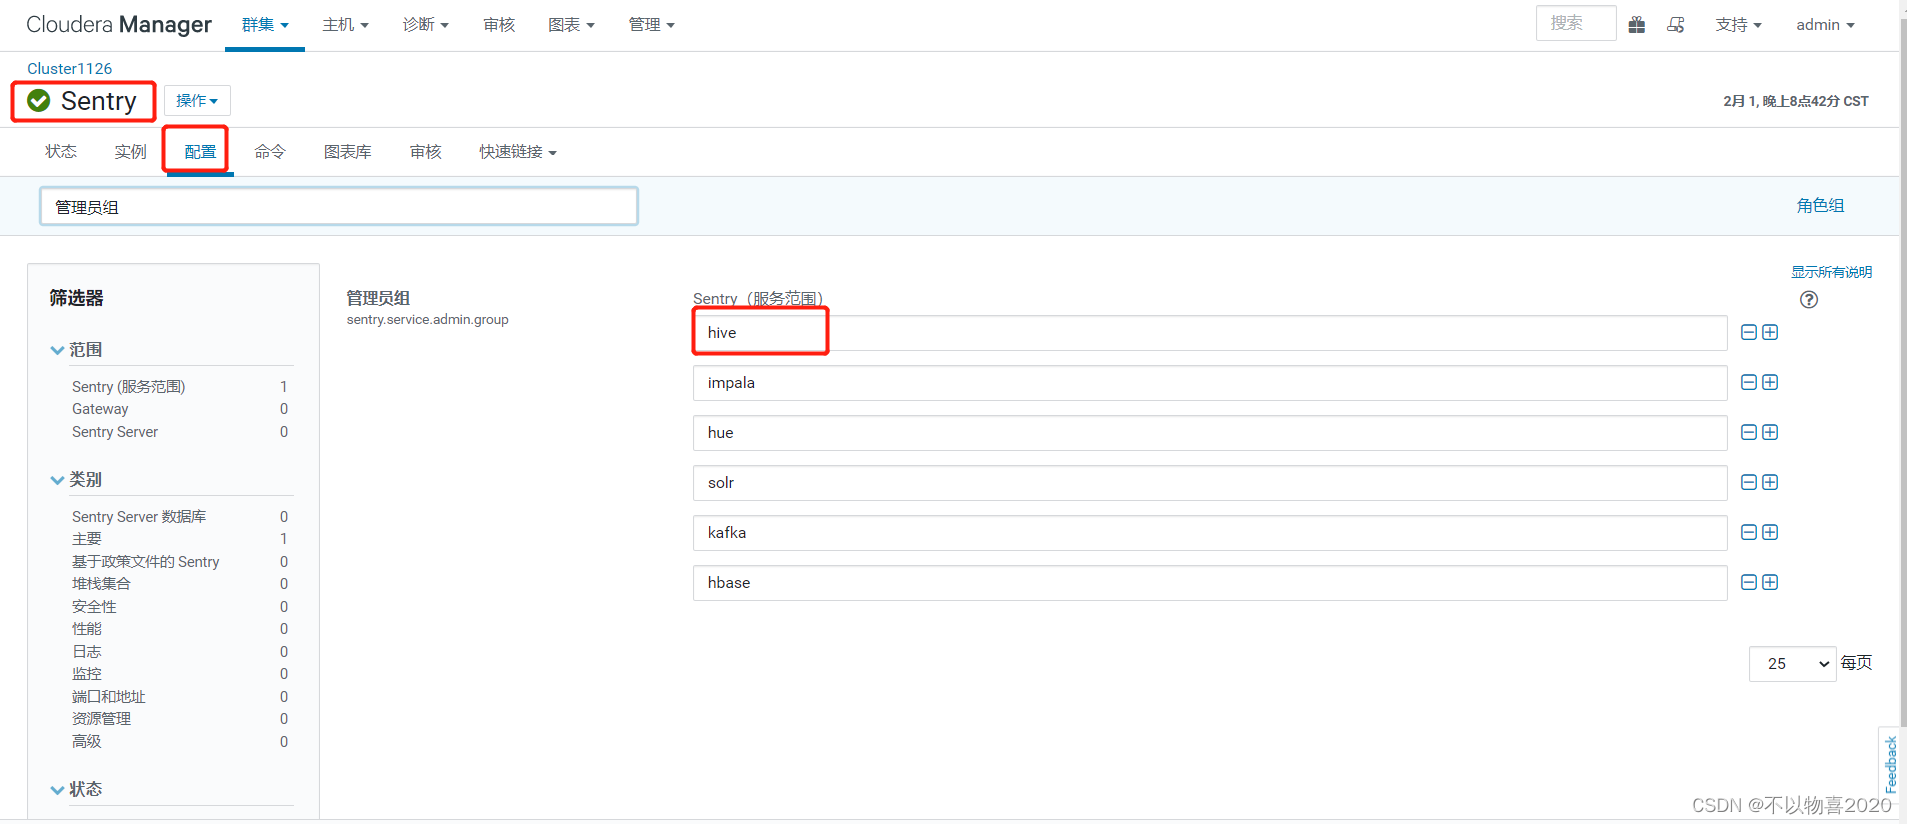Filter by Gateway scope

click(x=100, y=409)
